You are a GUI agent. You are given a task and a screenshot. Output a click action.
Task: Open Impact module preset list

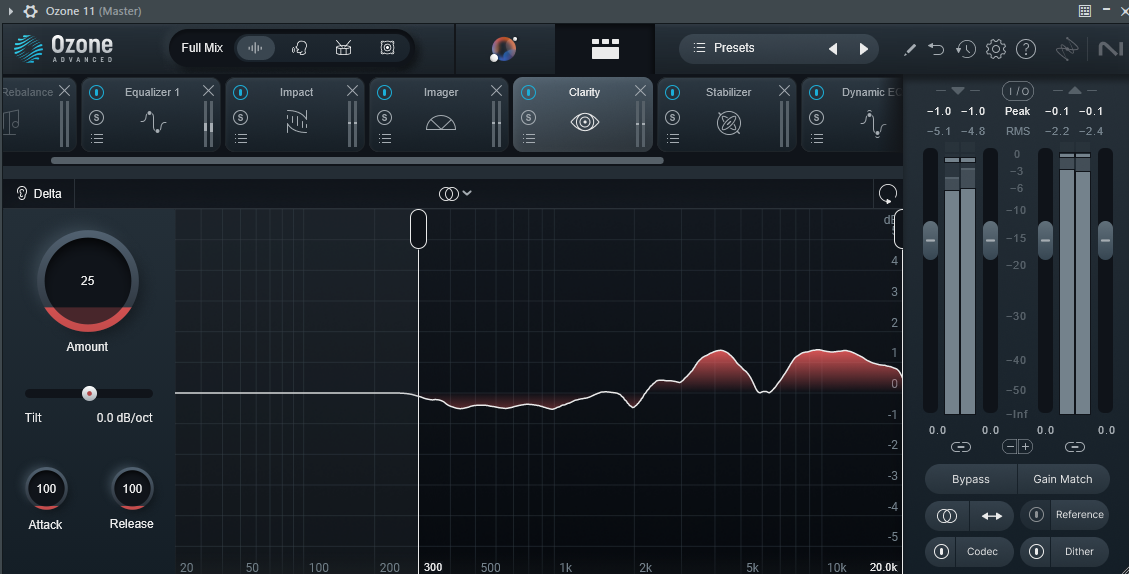(240, 138)
